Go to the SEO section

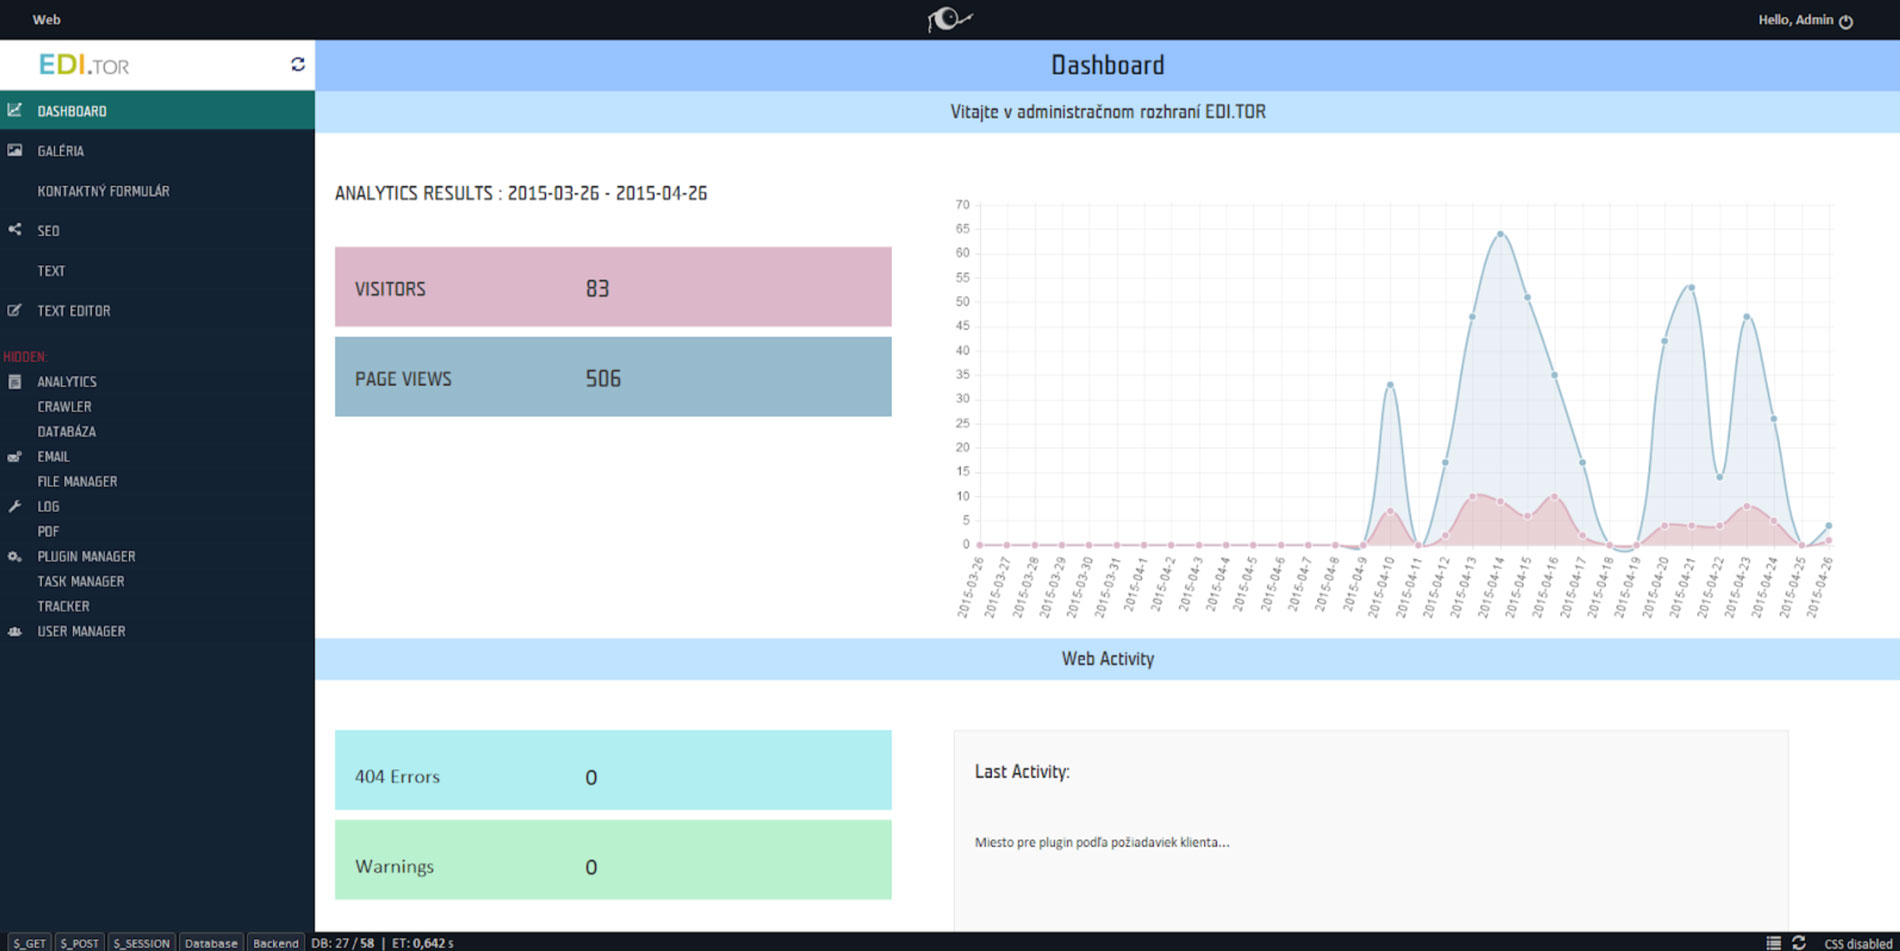pos(157,230)
